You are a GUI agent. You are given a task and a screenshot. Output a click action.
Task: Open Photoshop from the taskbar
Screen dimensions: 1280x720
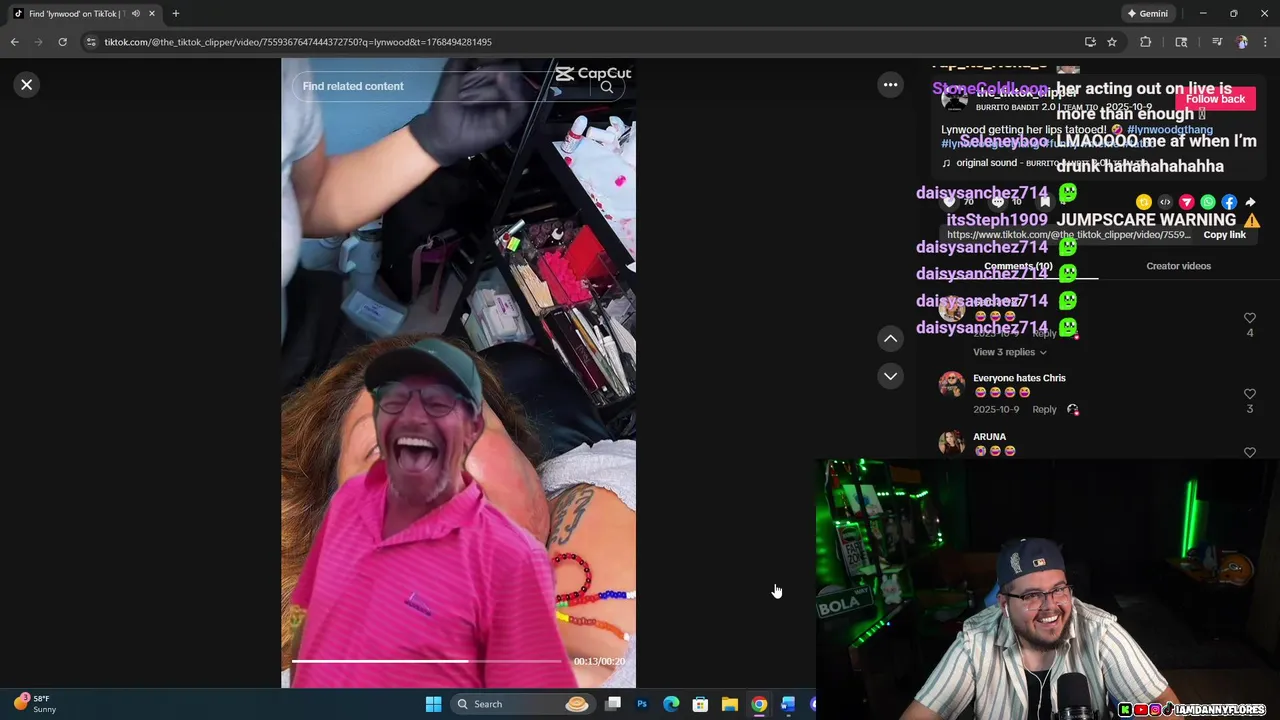642,704
